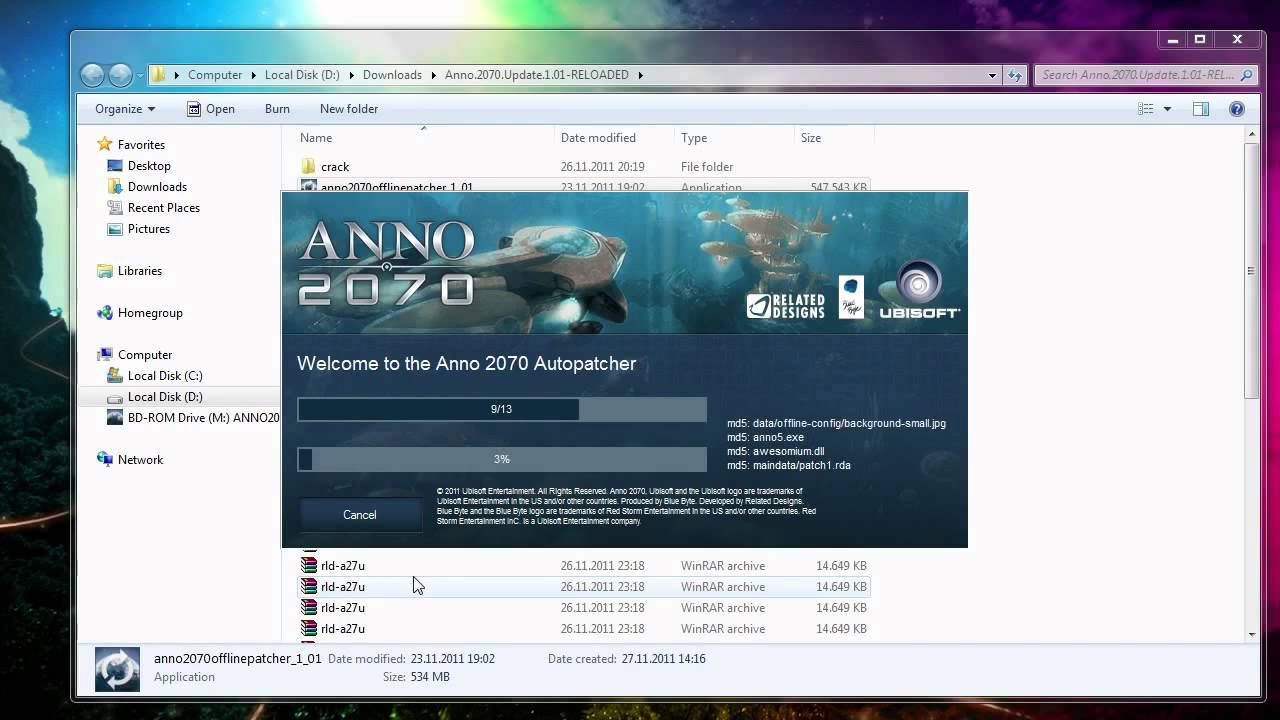Click details pane application icon
This screenshot has width=1280, height=720.
coord(117,669)
